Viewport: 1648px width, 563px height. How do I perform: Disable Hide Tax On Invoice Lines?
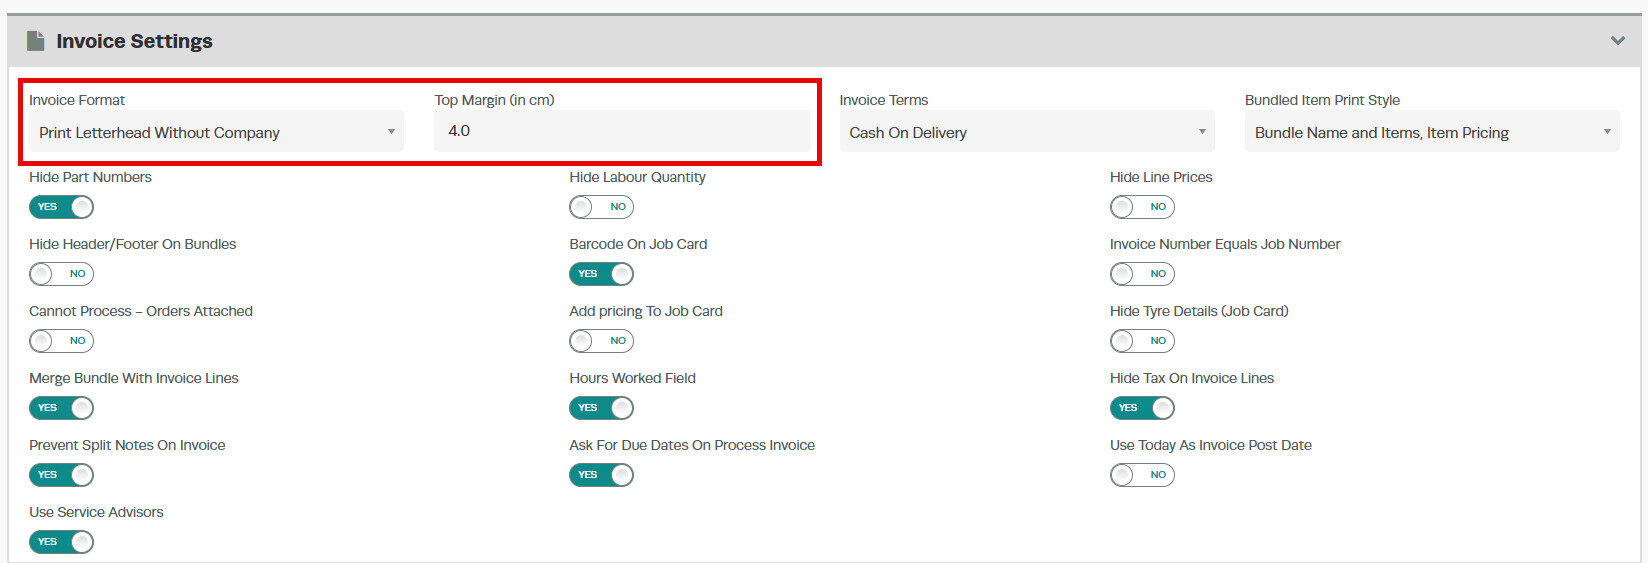coord(1142,408)
